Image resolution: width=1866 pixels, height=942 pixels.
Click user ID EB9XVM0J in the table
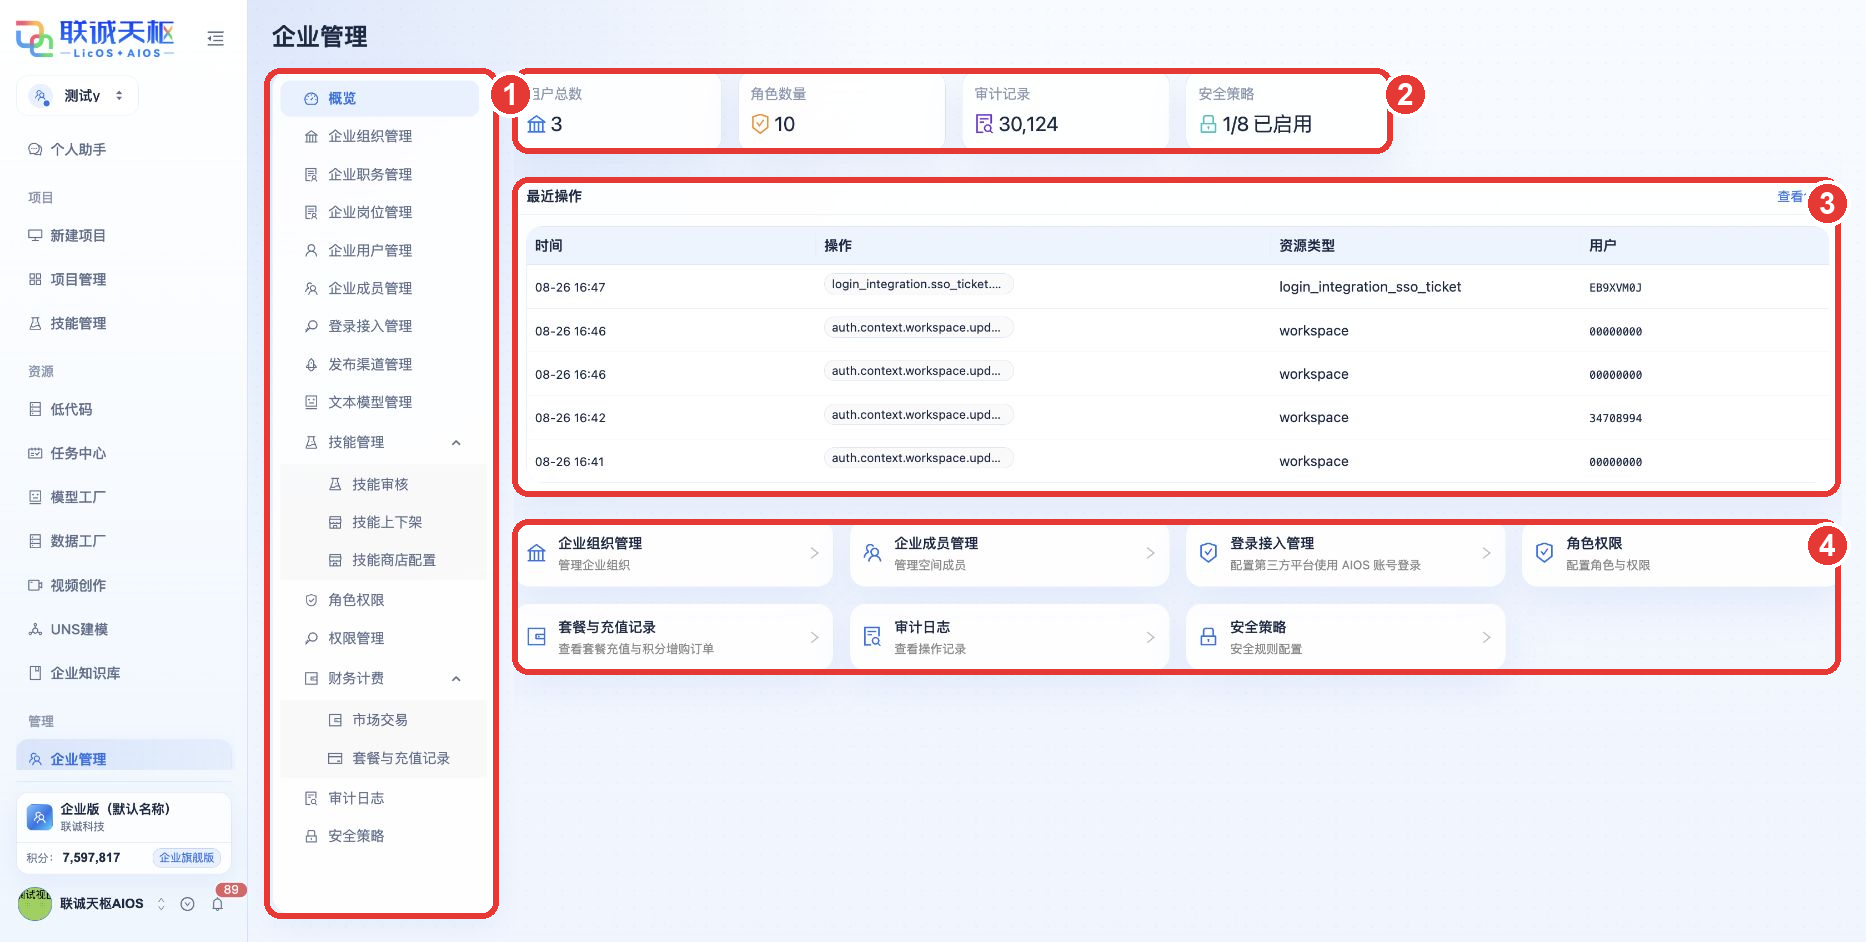click(x=1615, y=288)
